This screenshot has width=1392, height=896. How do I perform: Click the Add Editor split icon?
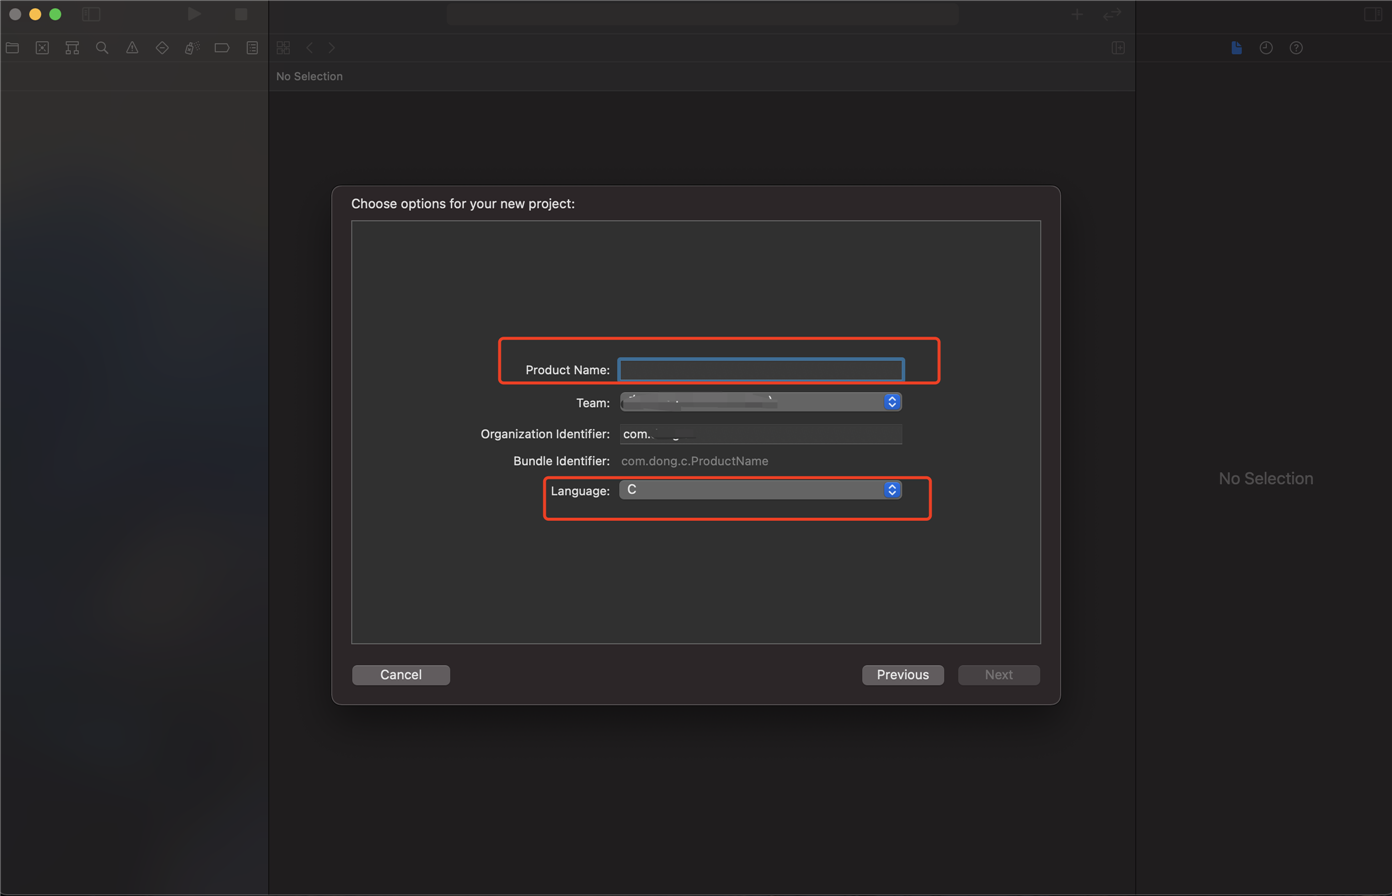(1118, 47)
